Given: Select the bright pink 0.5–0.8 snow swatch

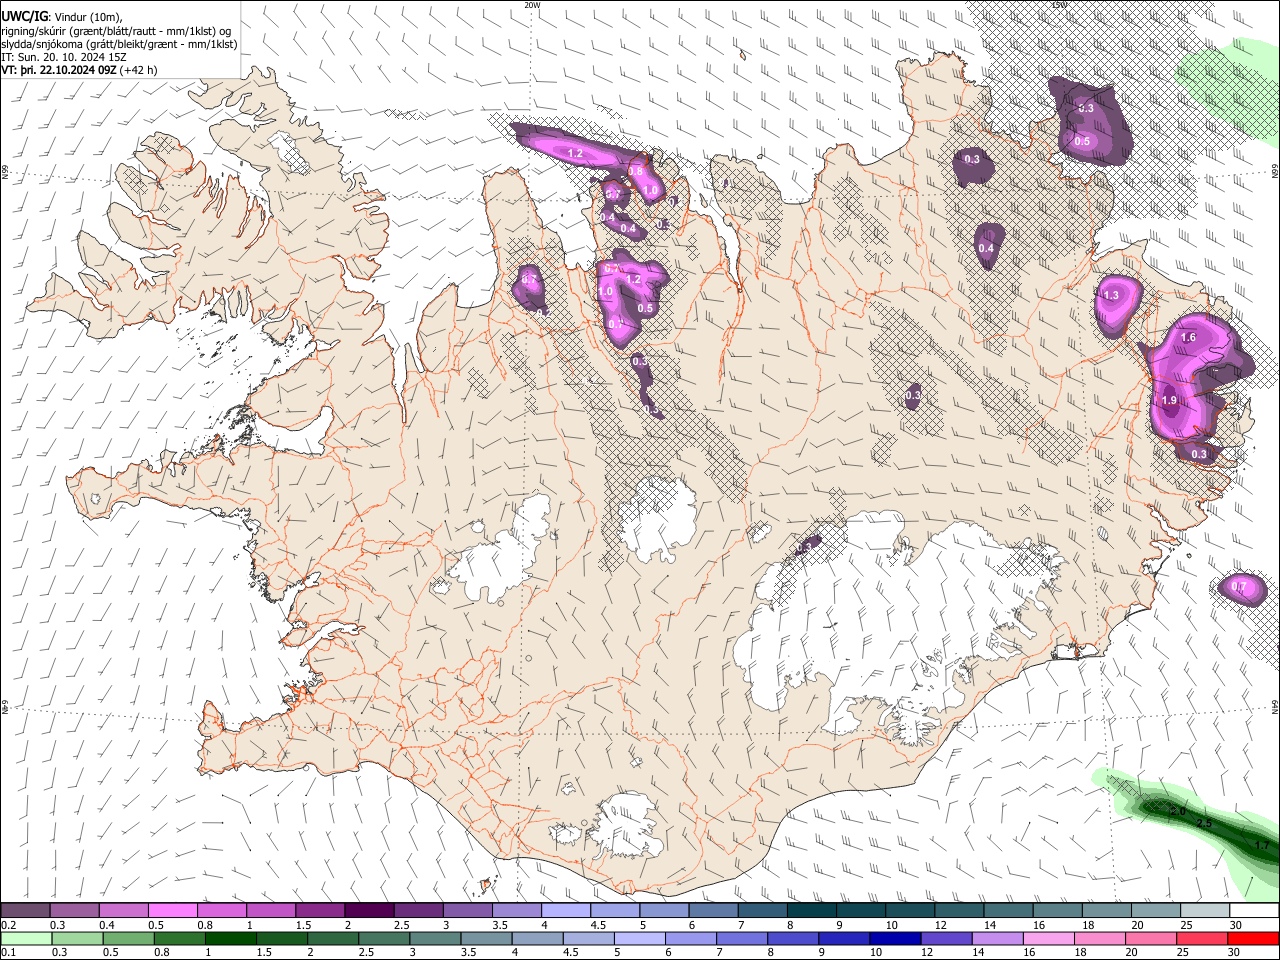Looking at the screenshot, I should point(173,911).
